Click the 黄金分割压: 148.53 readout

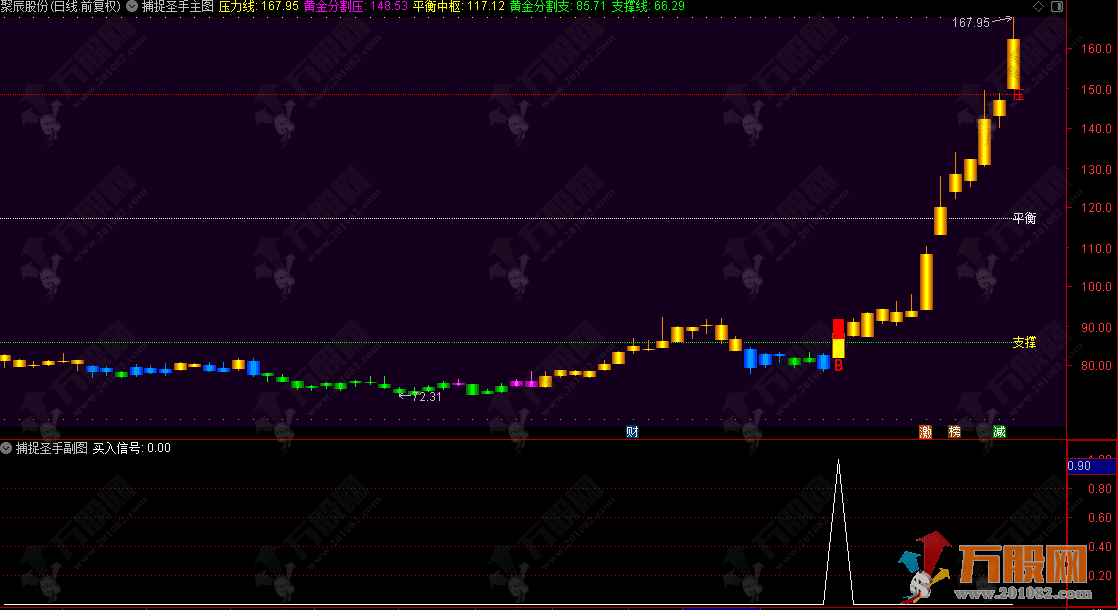pyautogui.click(x=356, y=6)
